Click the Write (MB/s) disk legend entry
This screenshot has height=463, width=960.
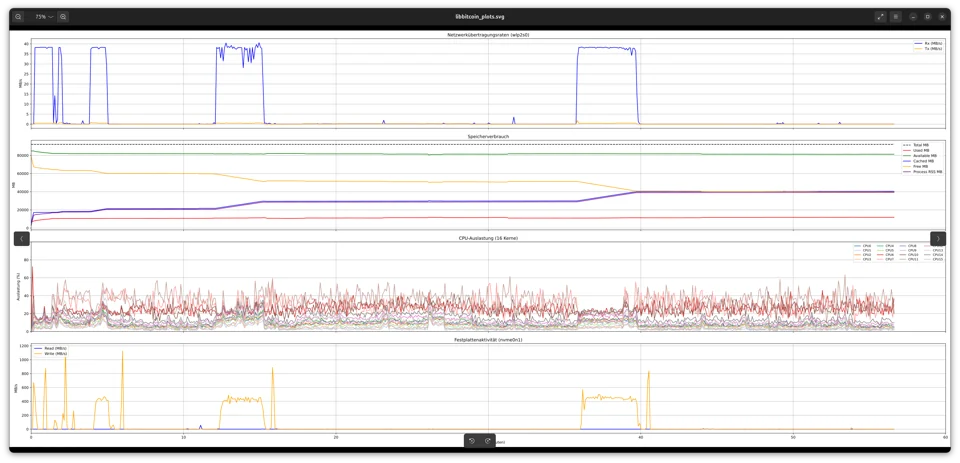coord(52,353)
